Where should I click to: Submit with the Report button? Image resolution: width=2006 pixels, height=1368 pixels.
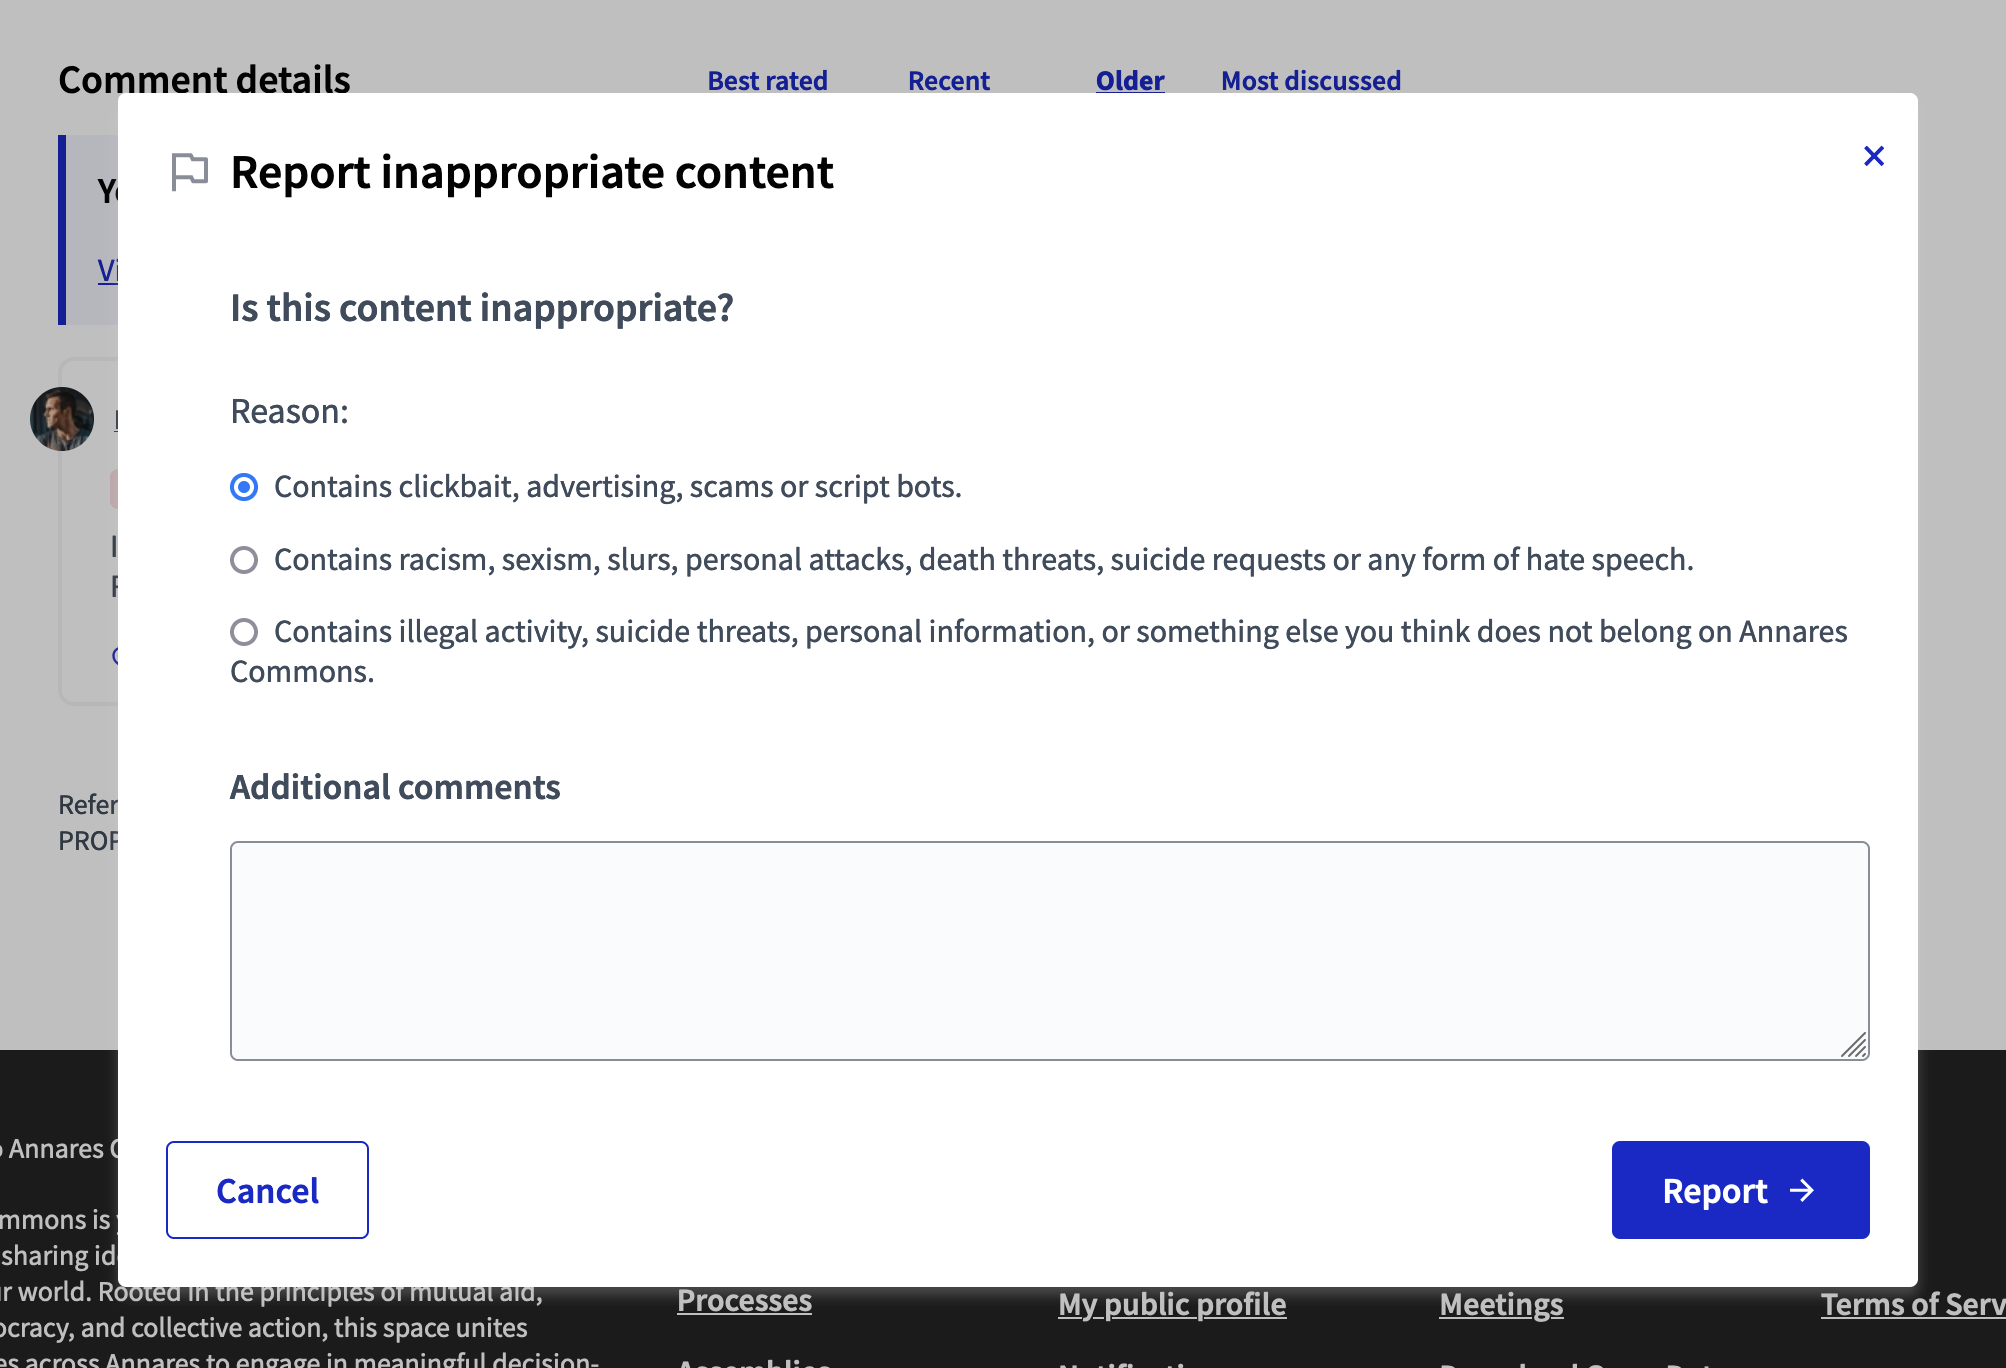pyautogui.click(x=1740, y=1190)
